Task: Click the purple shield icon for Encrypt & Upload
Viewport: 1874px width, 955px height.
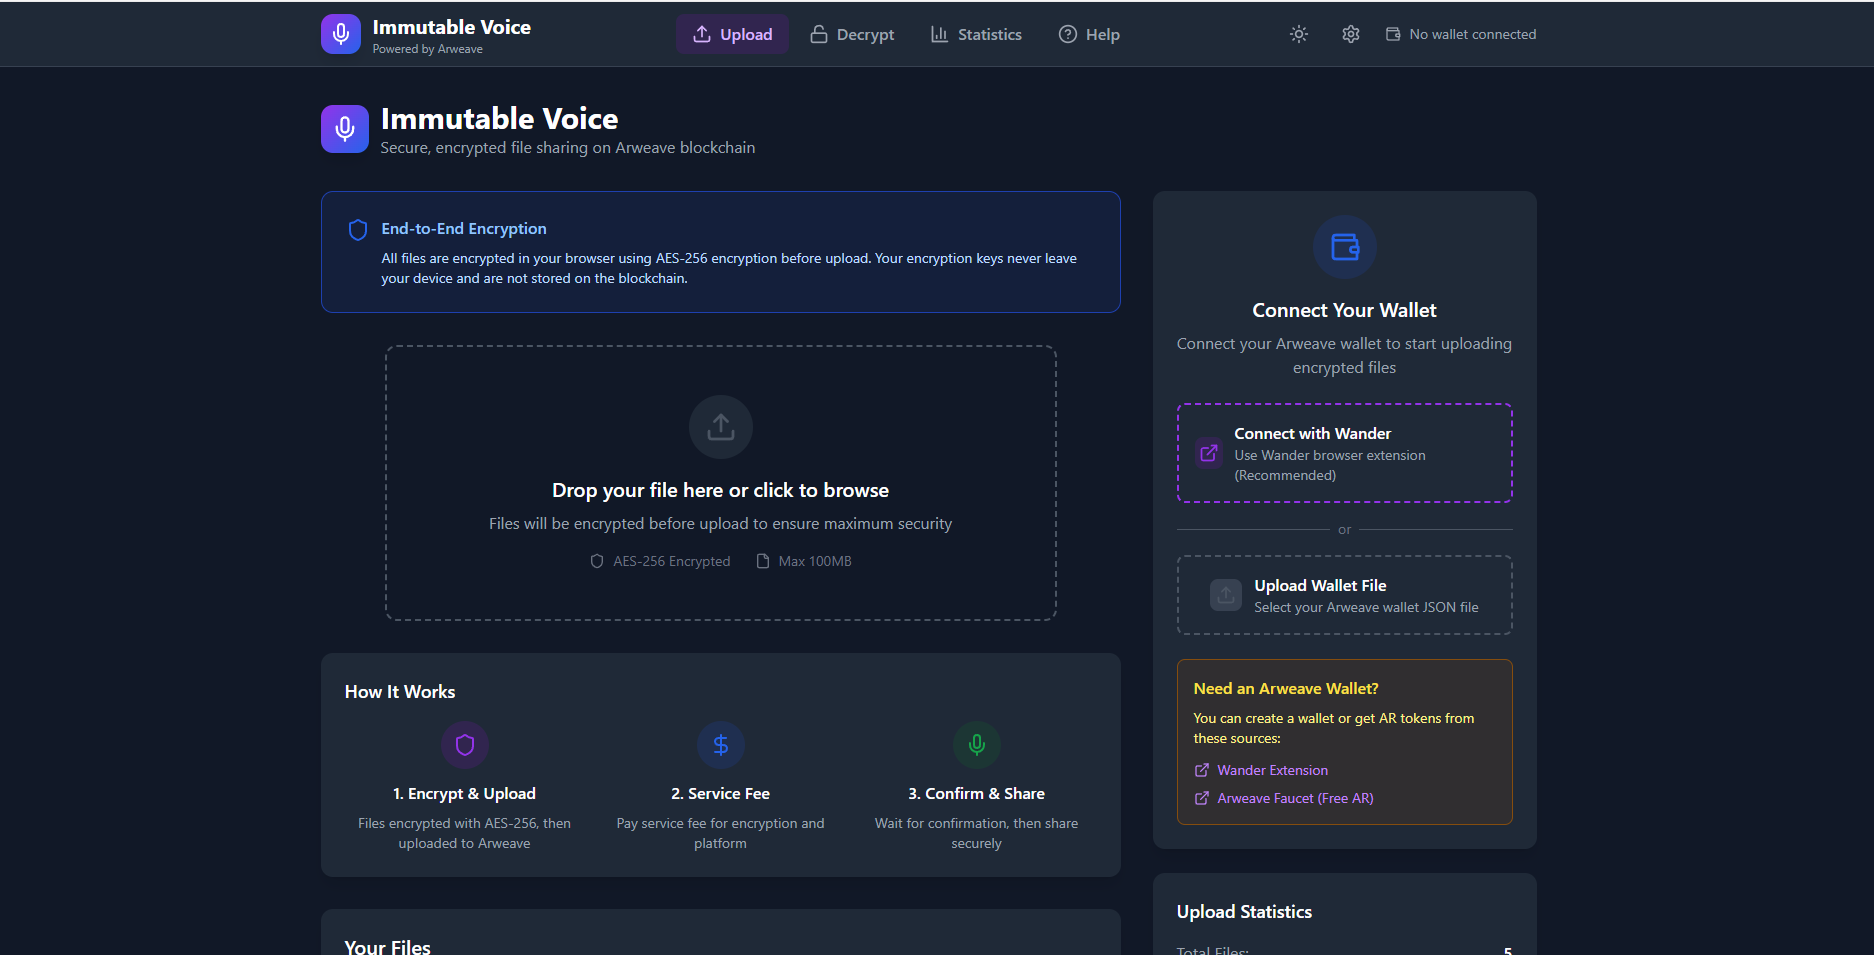Action: coord(465,744)
